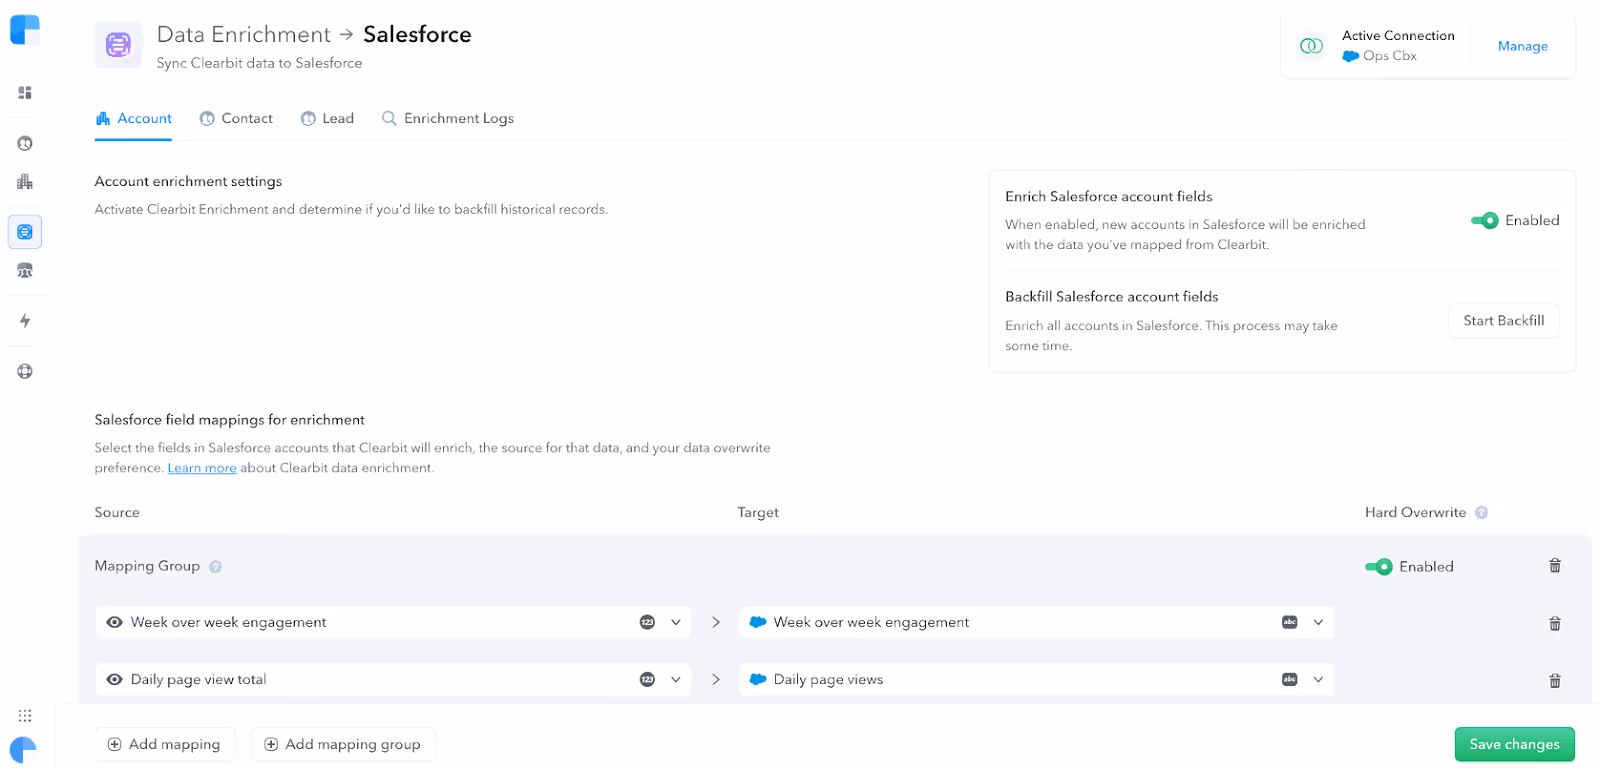This screenshot has width=1600, height=770.
Task: Click text type badge on Daily page views target
Action: (1290, 679)
